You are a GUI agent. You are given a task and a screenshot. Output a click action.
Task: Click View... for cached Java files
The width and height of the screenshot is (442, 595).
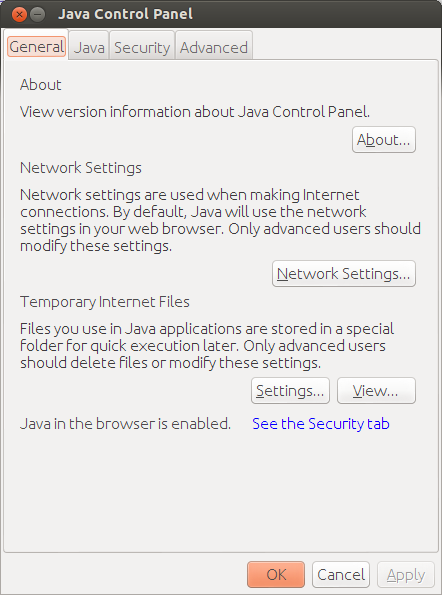pos(376,390)
